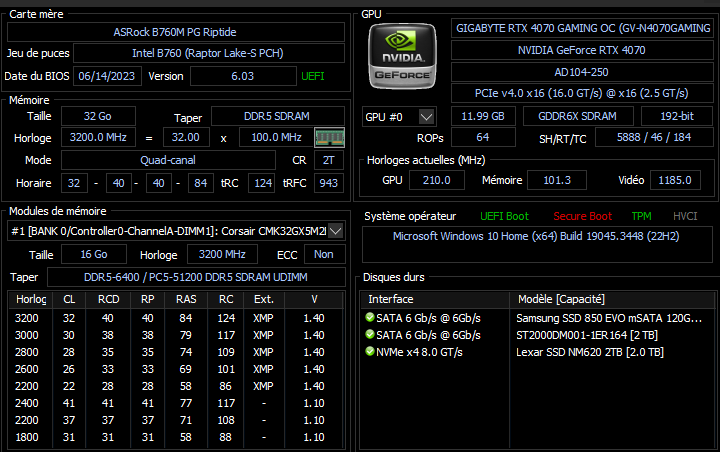Select the 3000 XMP timing row
This screenshot has width=720, height=452.
tap(176, 335)
